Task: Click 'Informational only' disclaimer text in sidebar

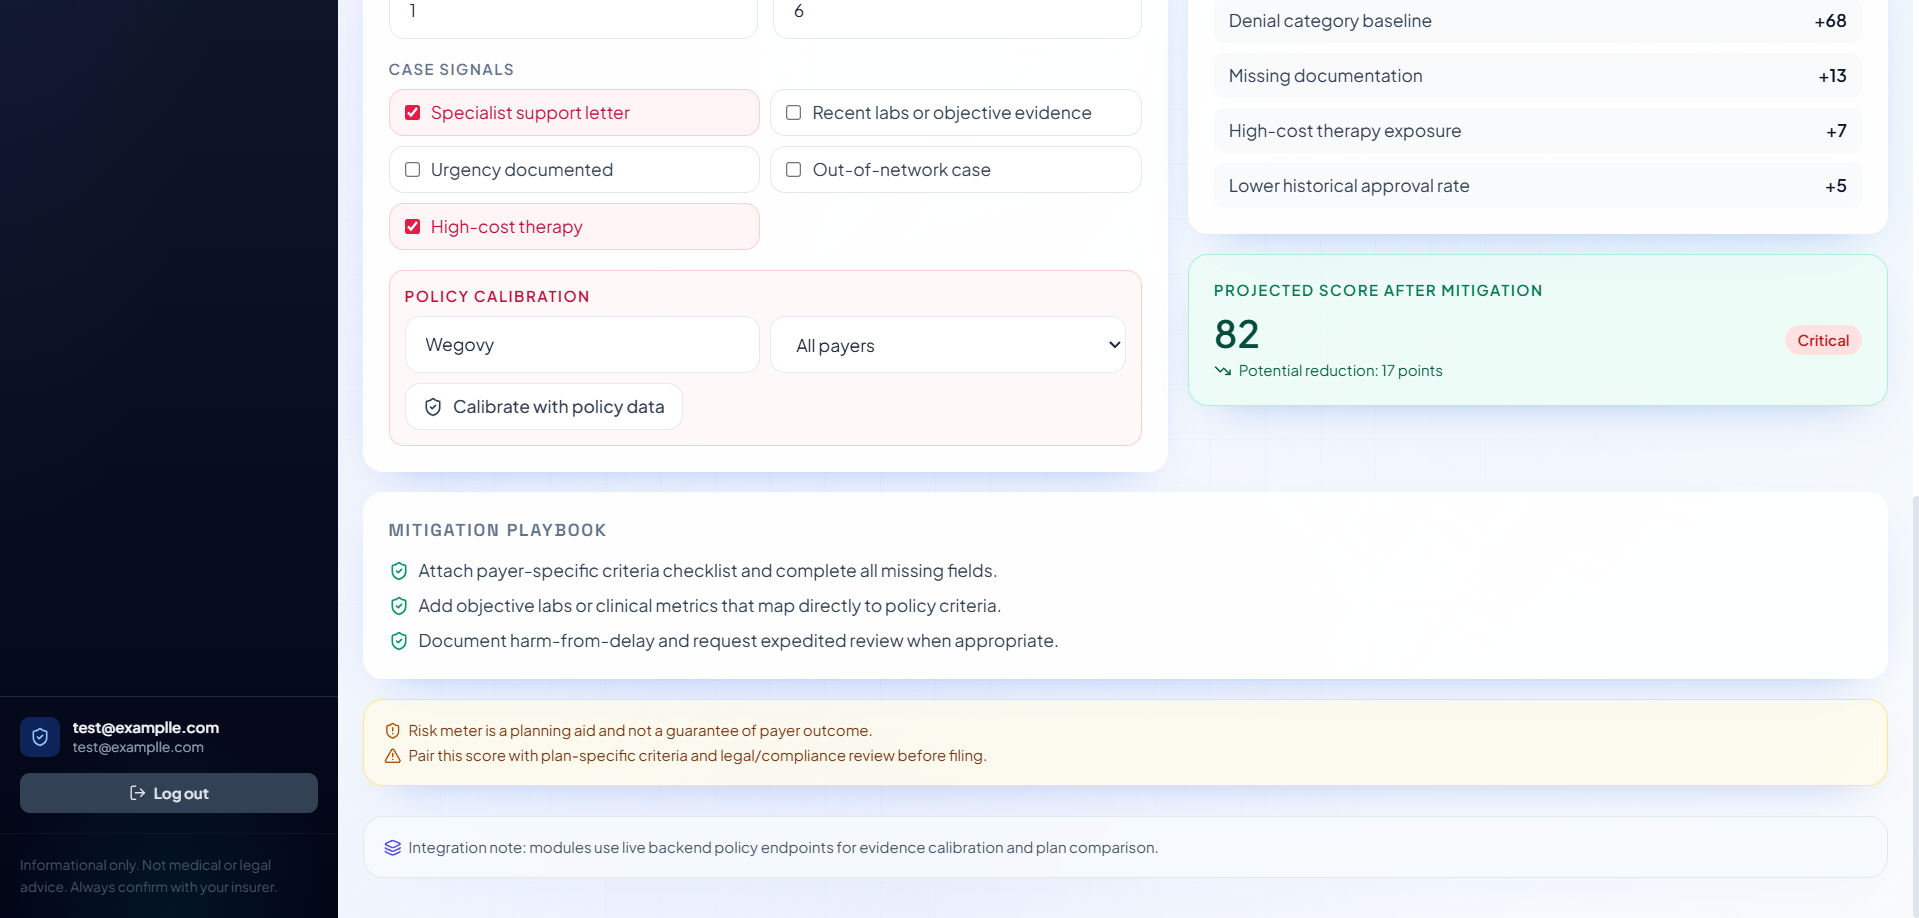Action: pos(148,876)
